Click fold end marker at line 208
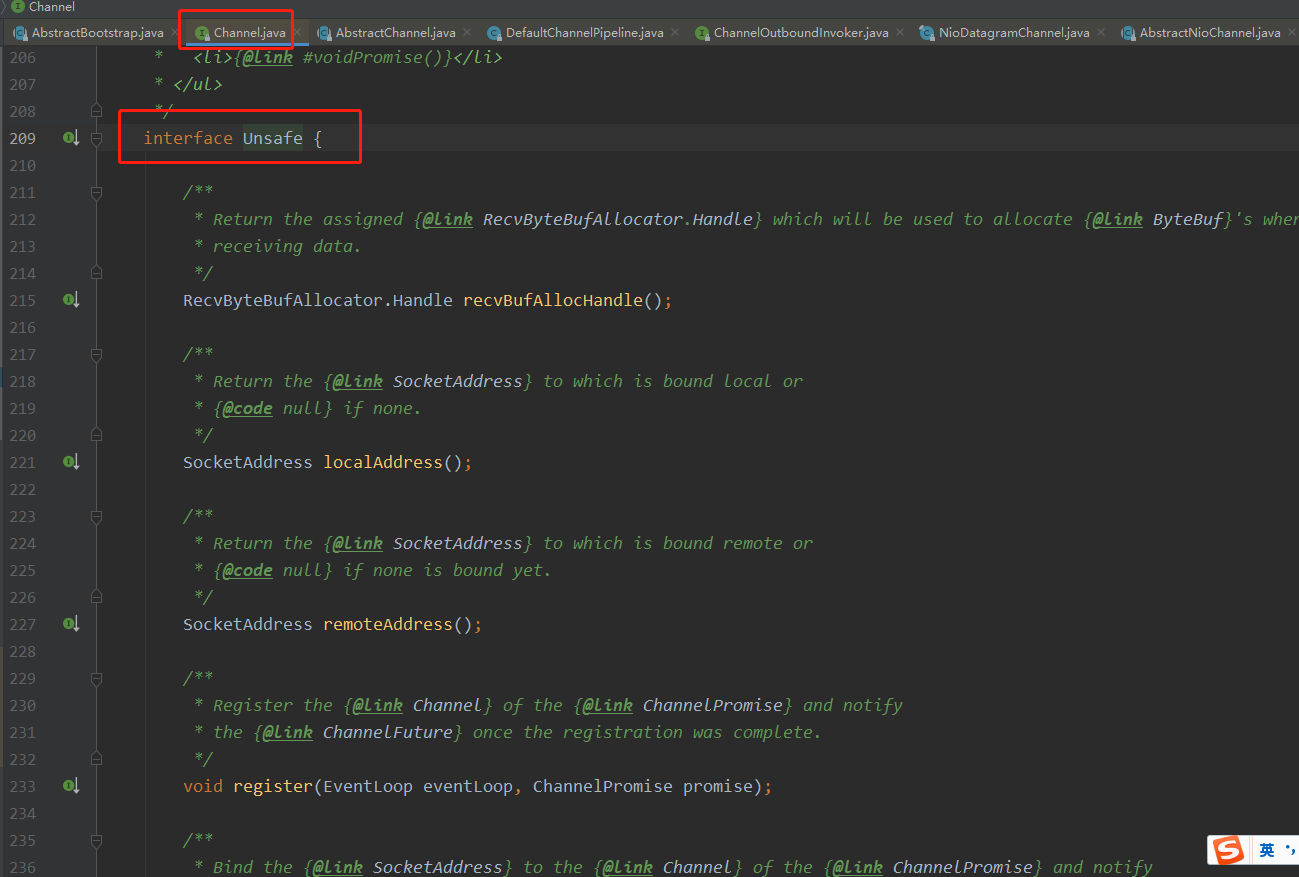The width and height of the screenshot is (1299, 877). click(x=97, y=111)
